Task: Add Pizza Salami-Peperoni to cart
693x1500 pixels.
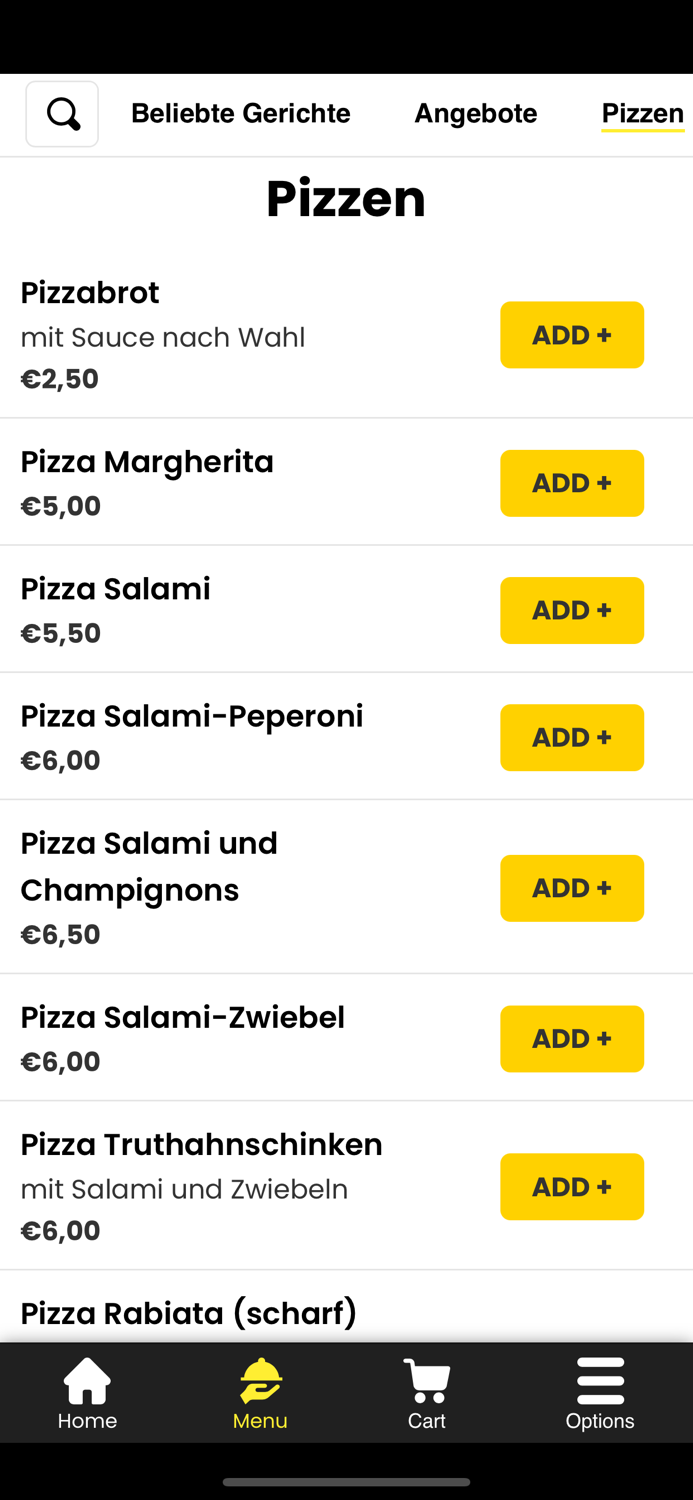Action: tap(572, 737)
